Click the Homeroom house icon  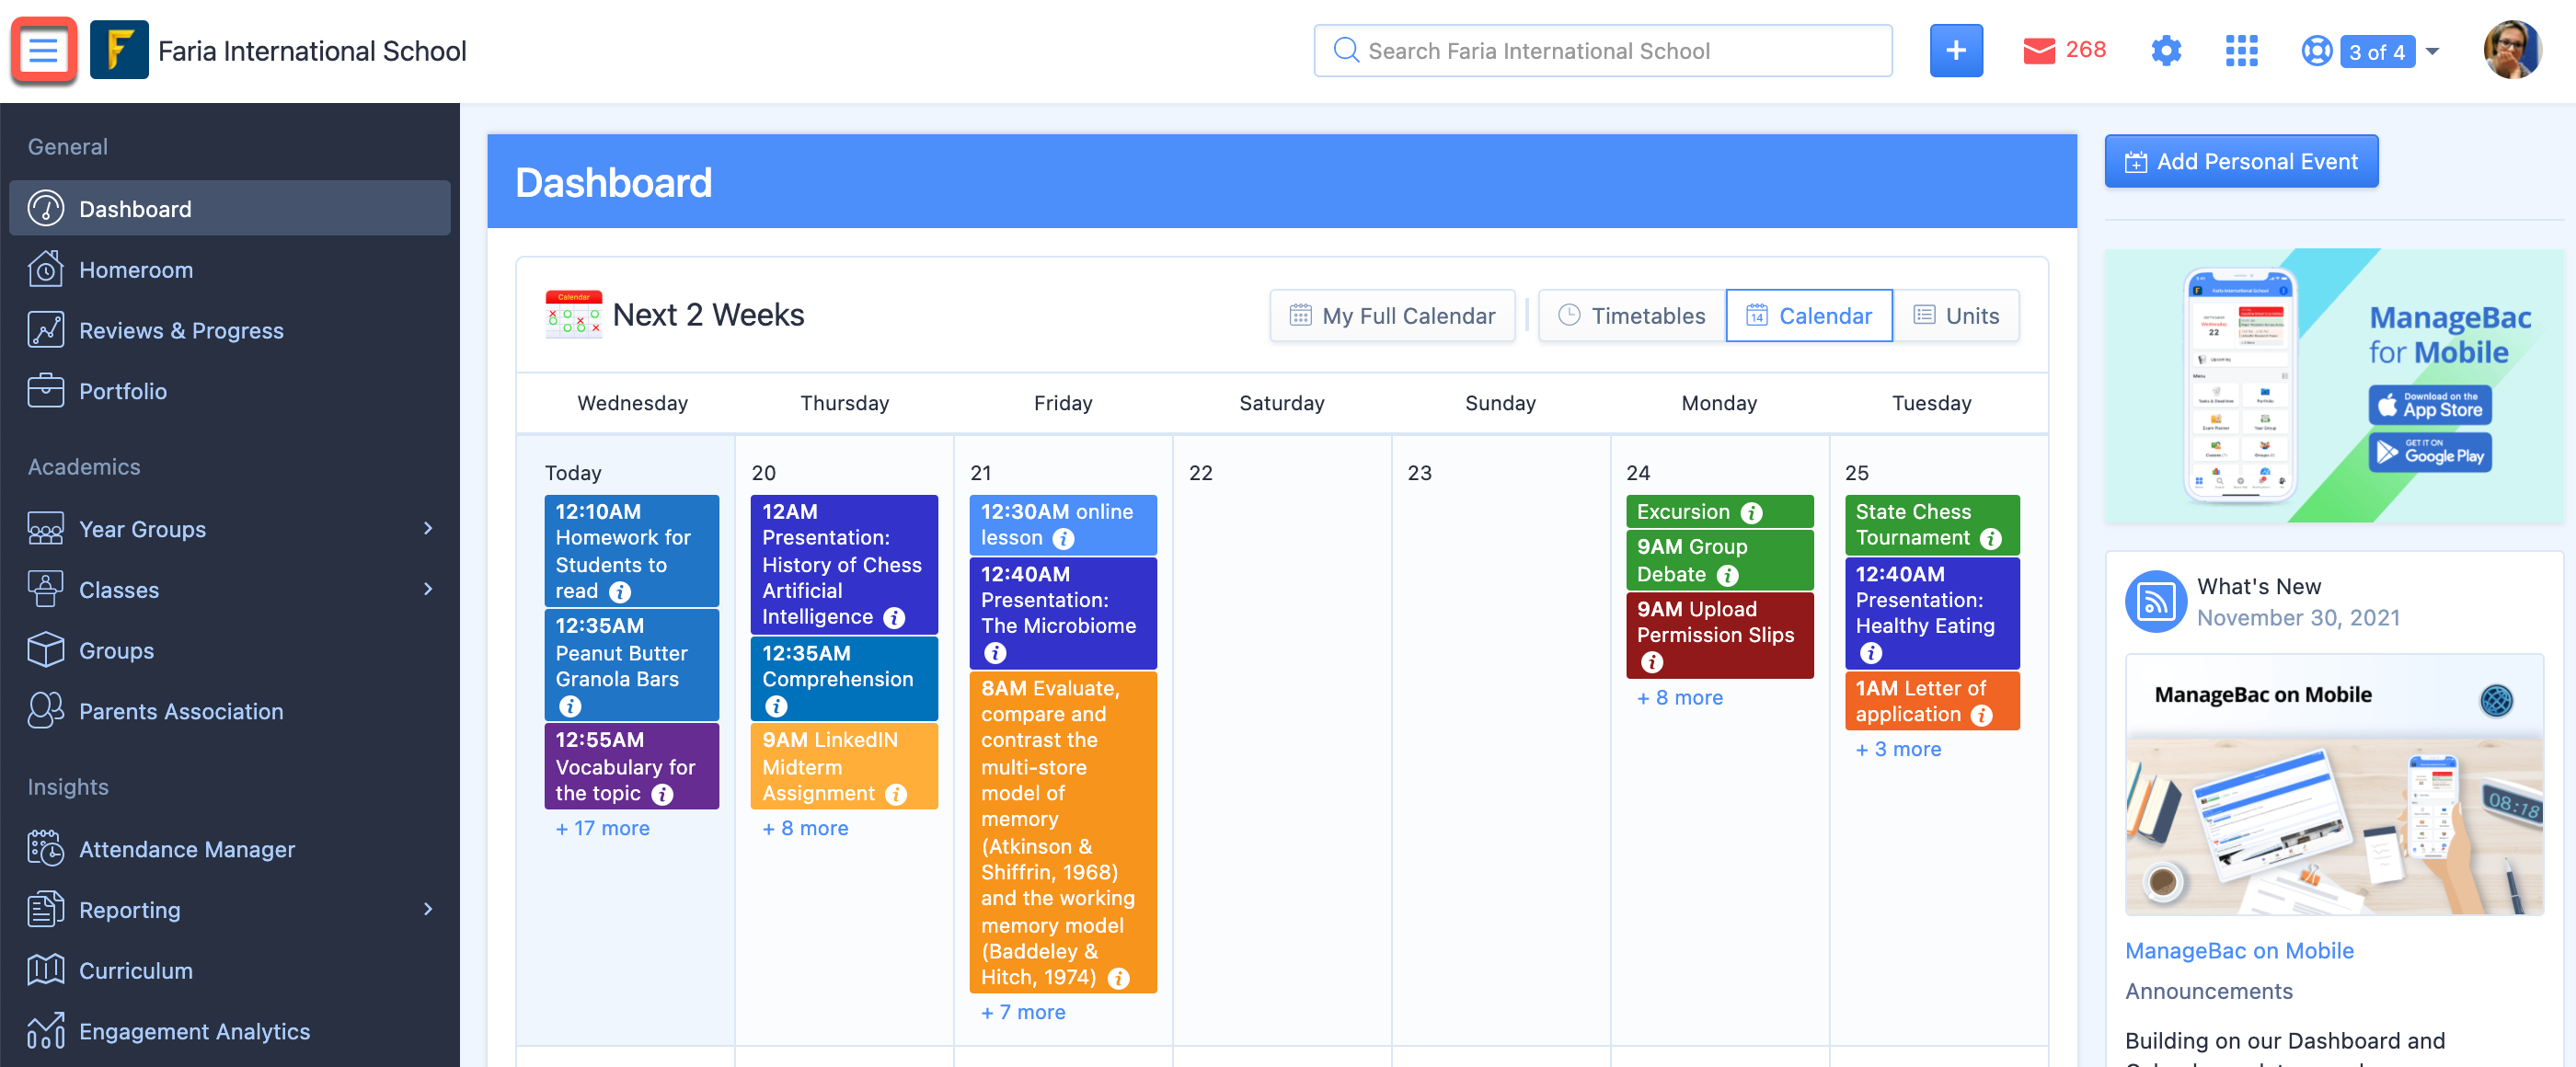coord(45,269)
